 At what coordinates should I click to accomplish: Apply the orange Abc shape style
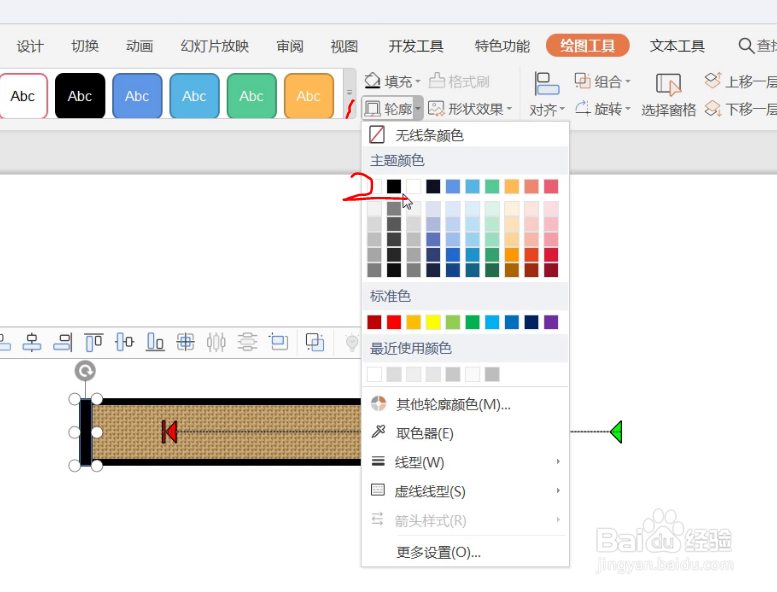(309, 96)
